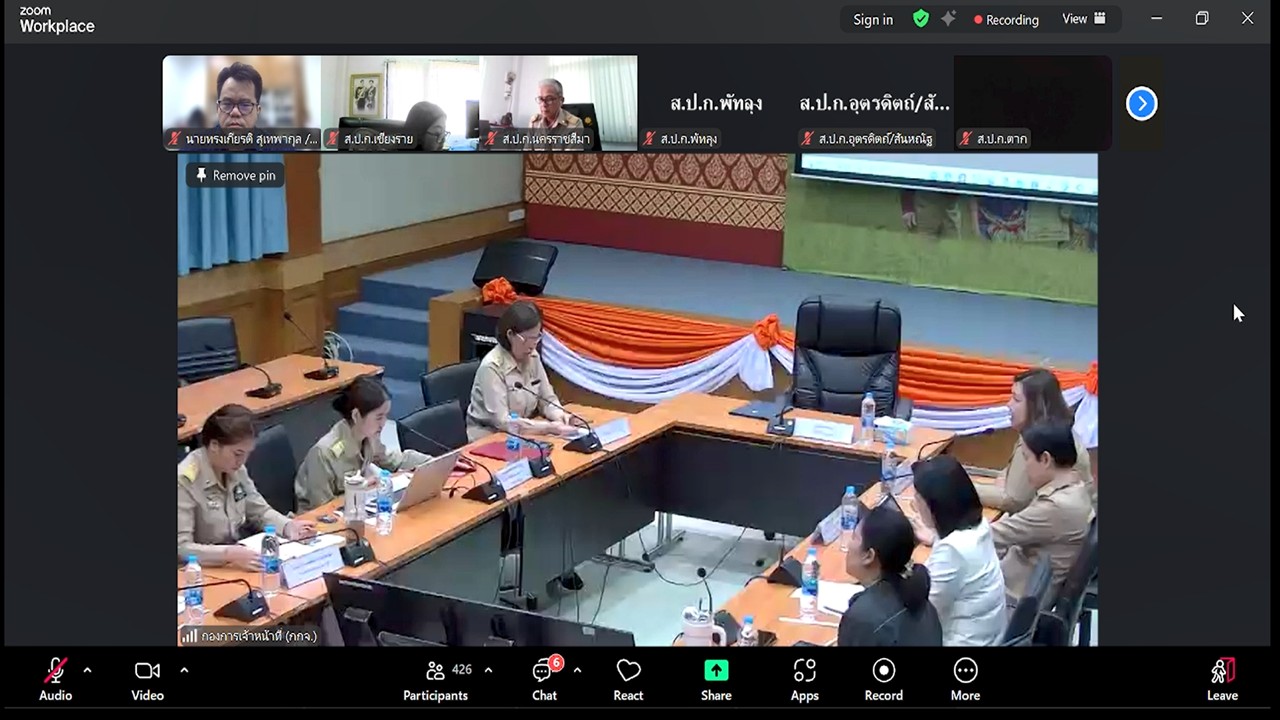Click the Remove pin button
Image resolution: width=1280 pixels, height=720 pixels.
click(234, 174)
